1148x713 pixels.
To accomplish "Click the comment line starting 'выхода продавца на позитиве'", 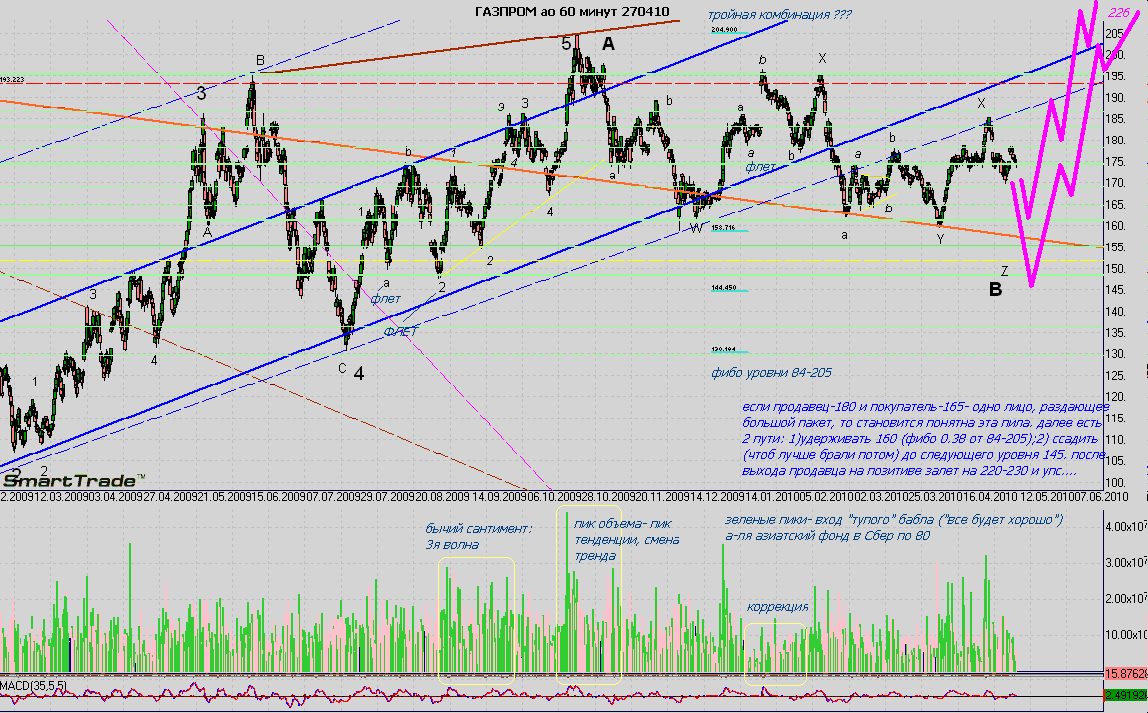I will [x=909, y=471].
